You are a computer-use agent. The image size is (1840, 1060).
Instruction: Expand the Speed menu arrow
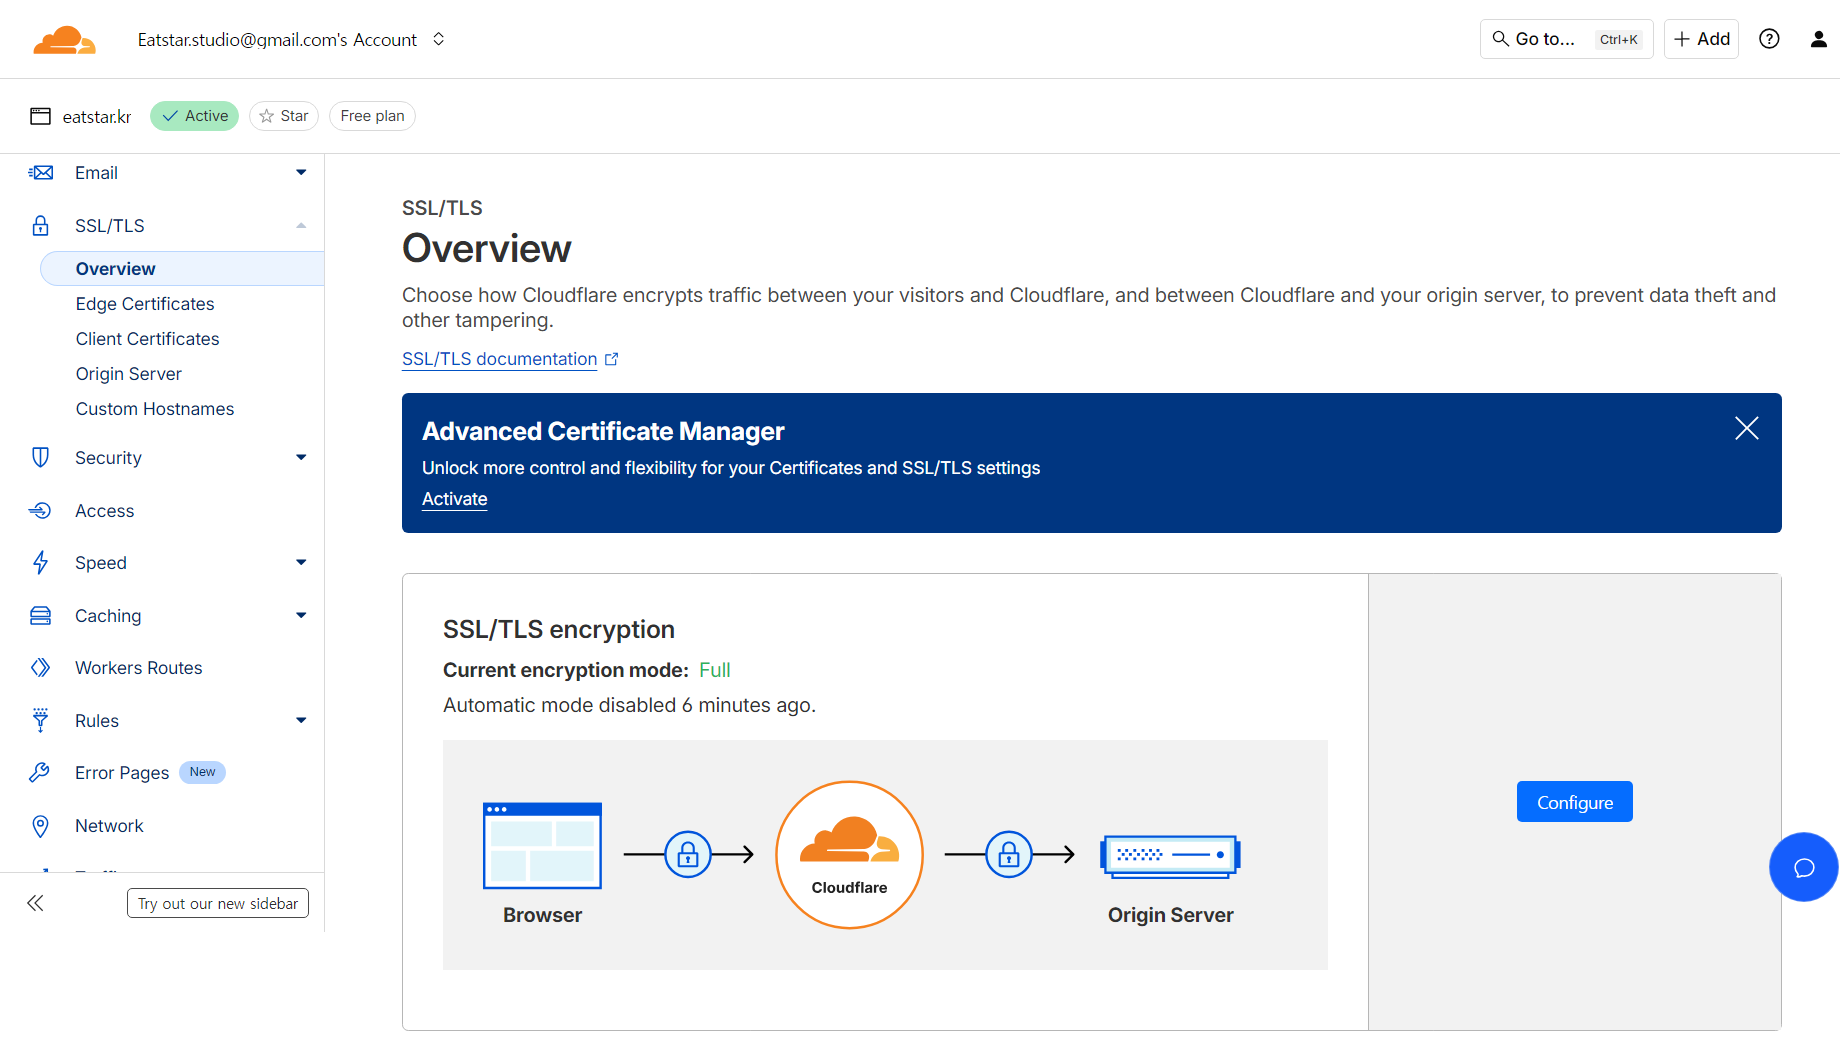301,563
